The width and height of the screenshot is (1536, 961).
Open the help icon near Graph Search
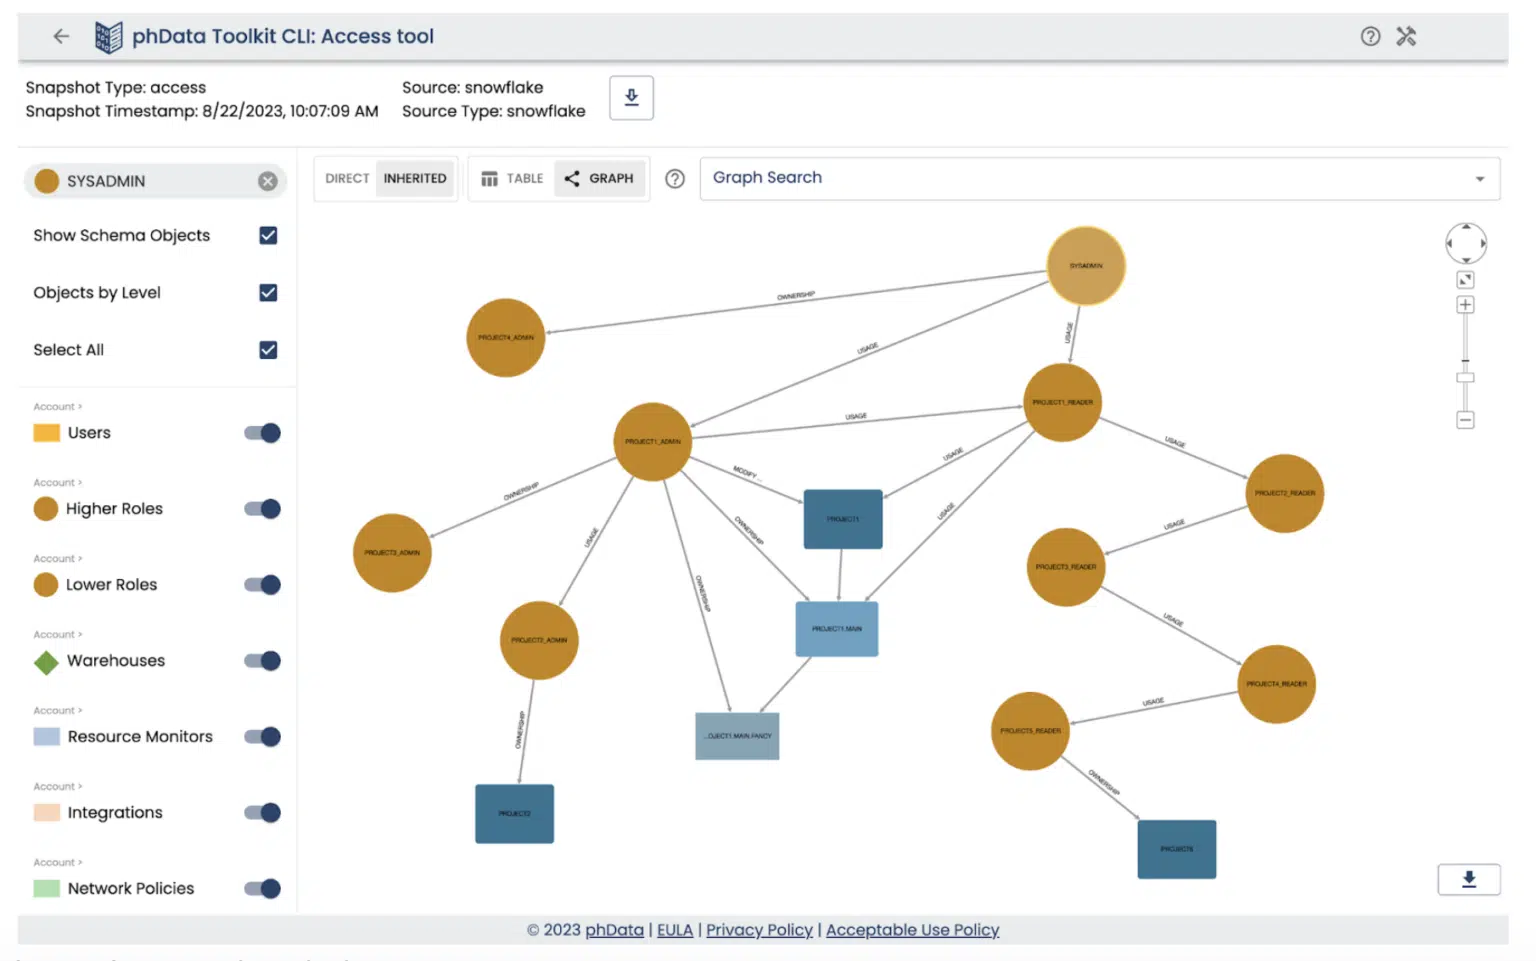click(674, 178)
